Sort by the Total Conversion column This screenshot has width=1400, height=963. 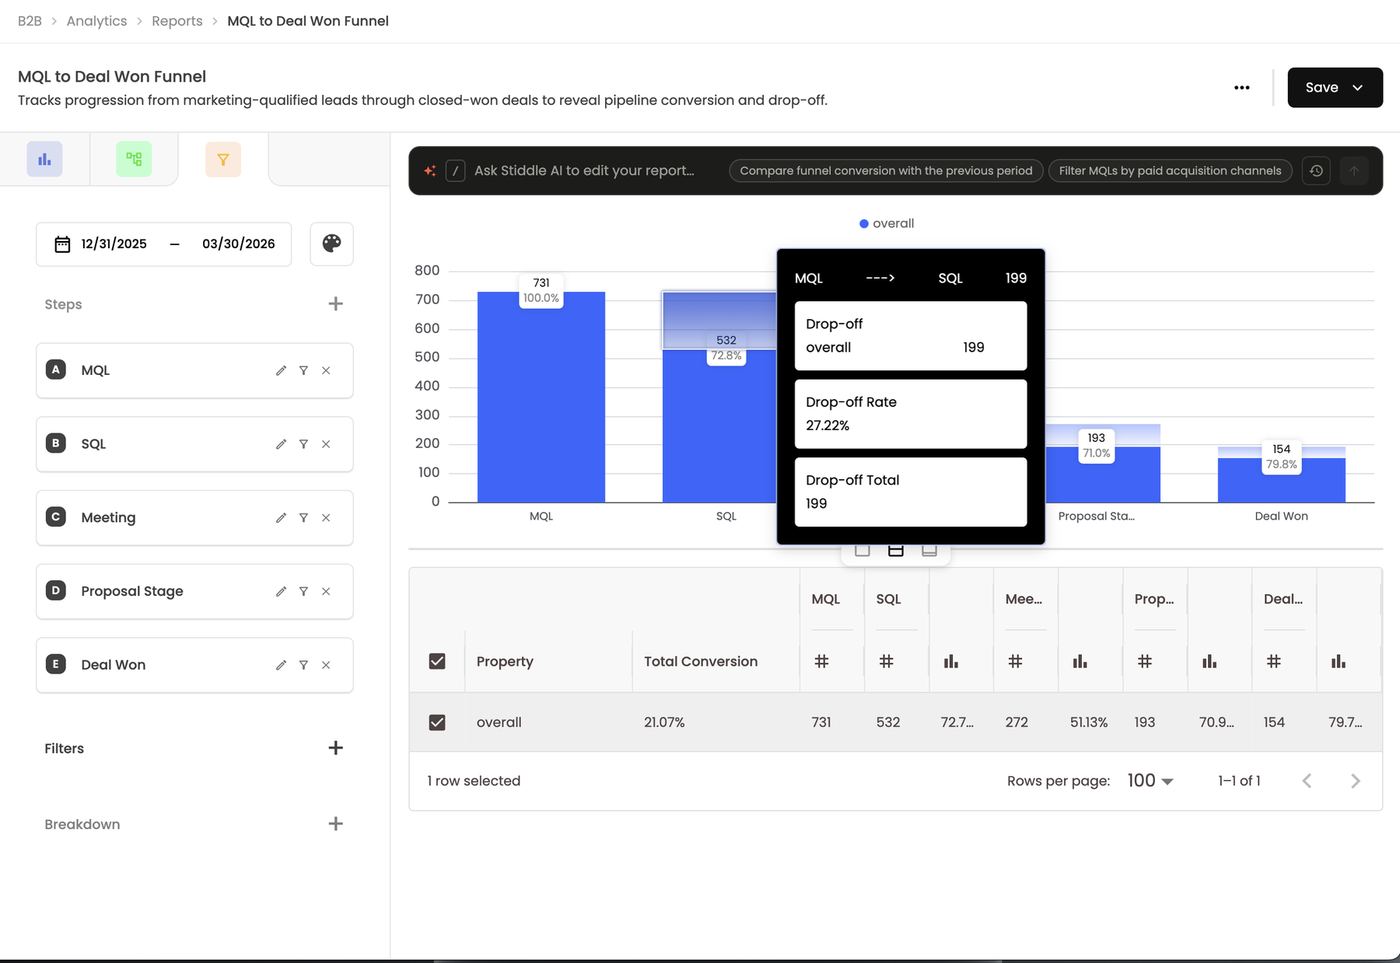701,661
